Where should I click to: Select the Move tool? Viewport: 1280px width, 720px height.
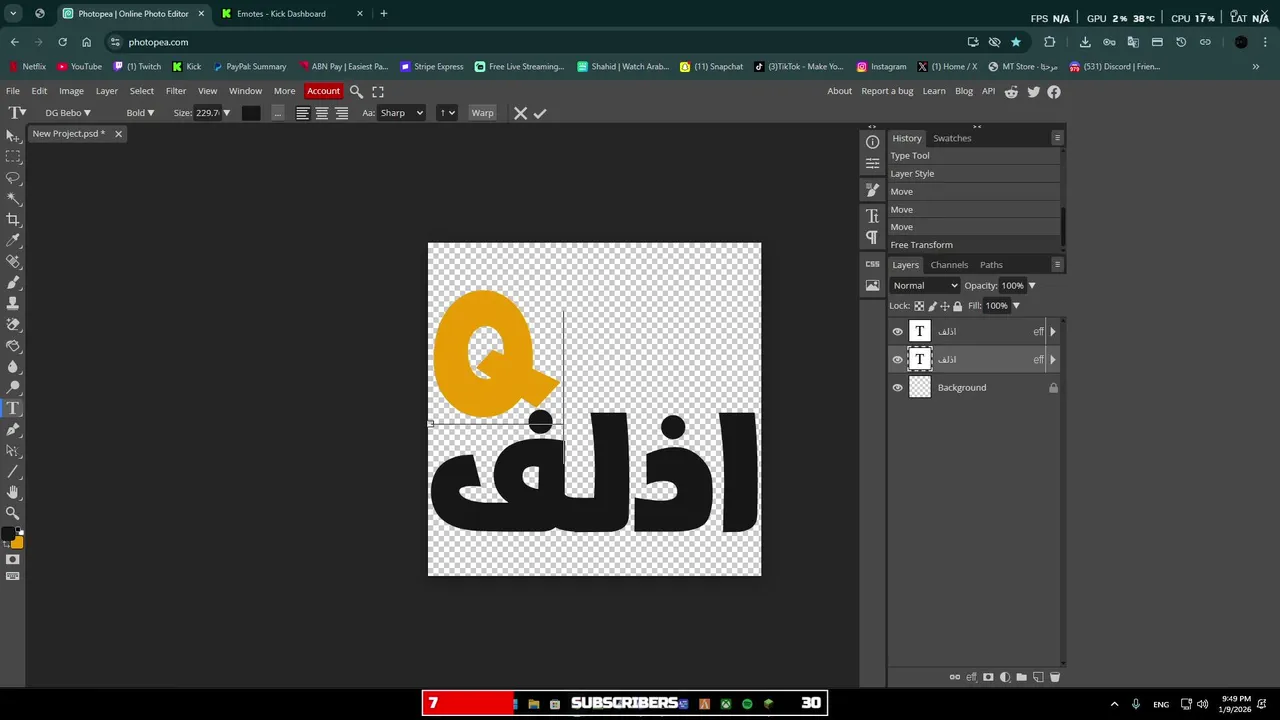13,135
